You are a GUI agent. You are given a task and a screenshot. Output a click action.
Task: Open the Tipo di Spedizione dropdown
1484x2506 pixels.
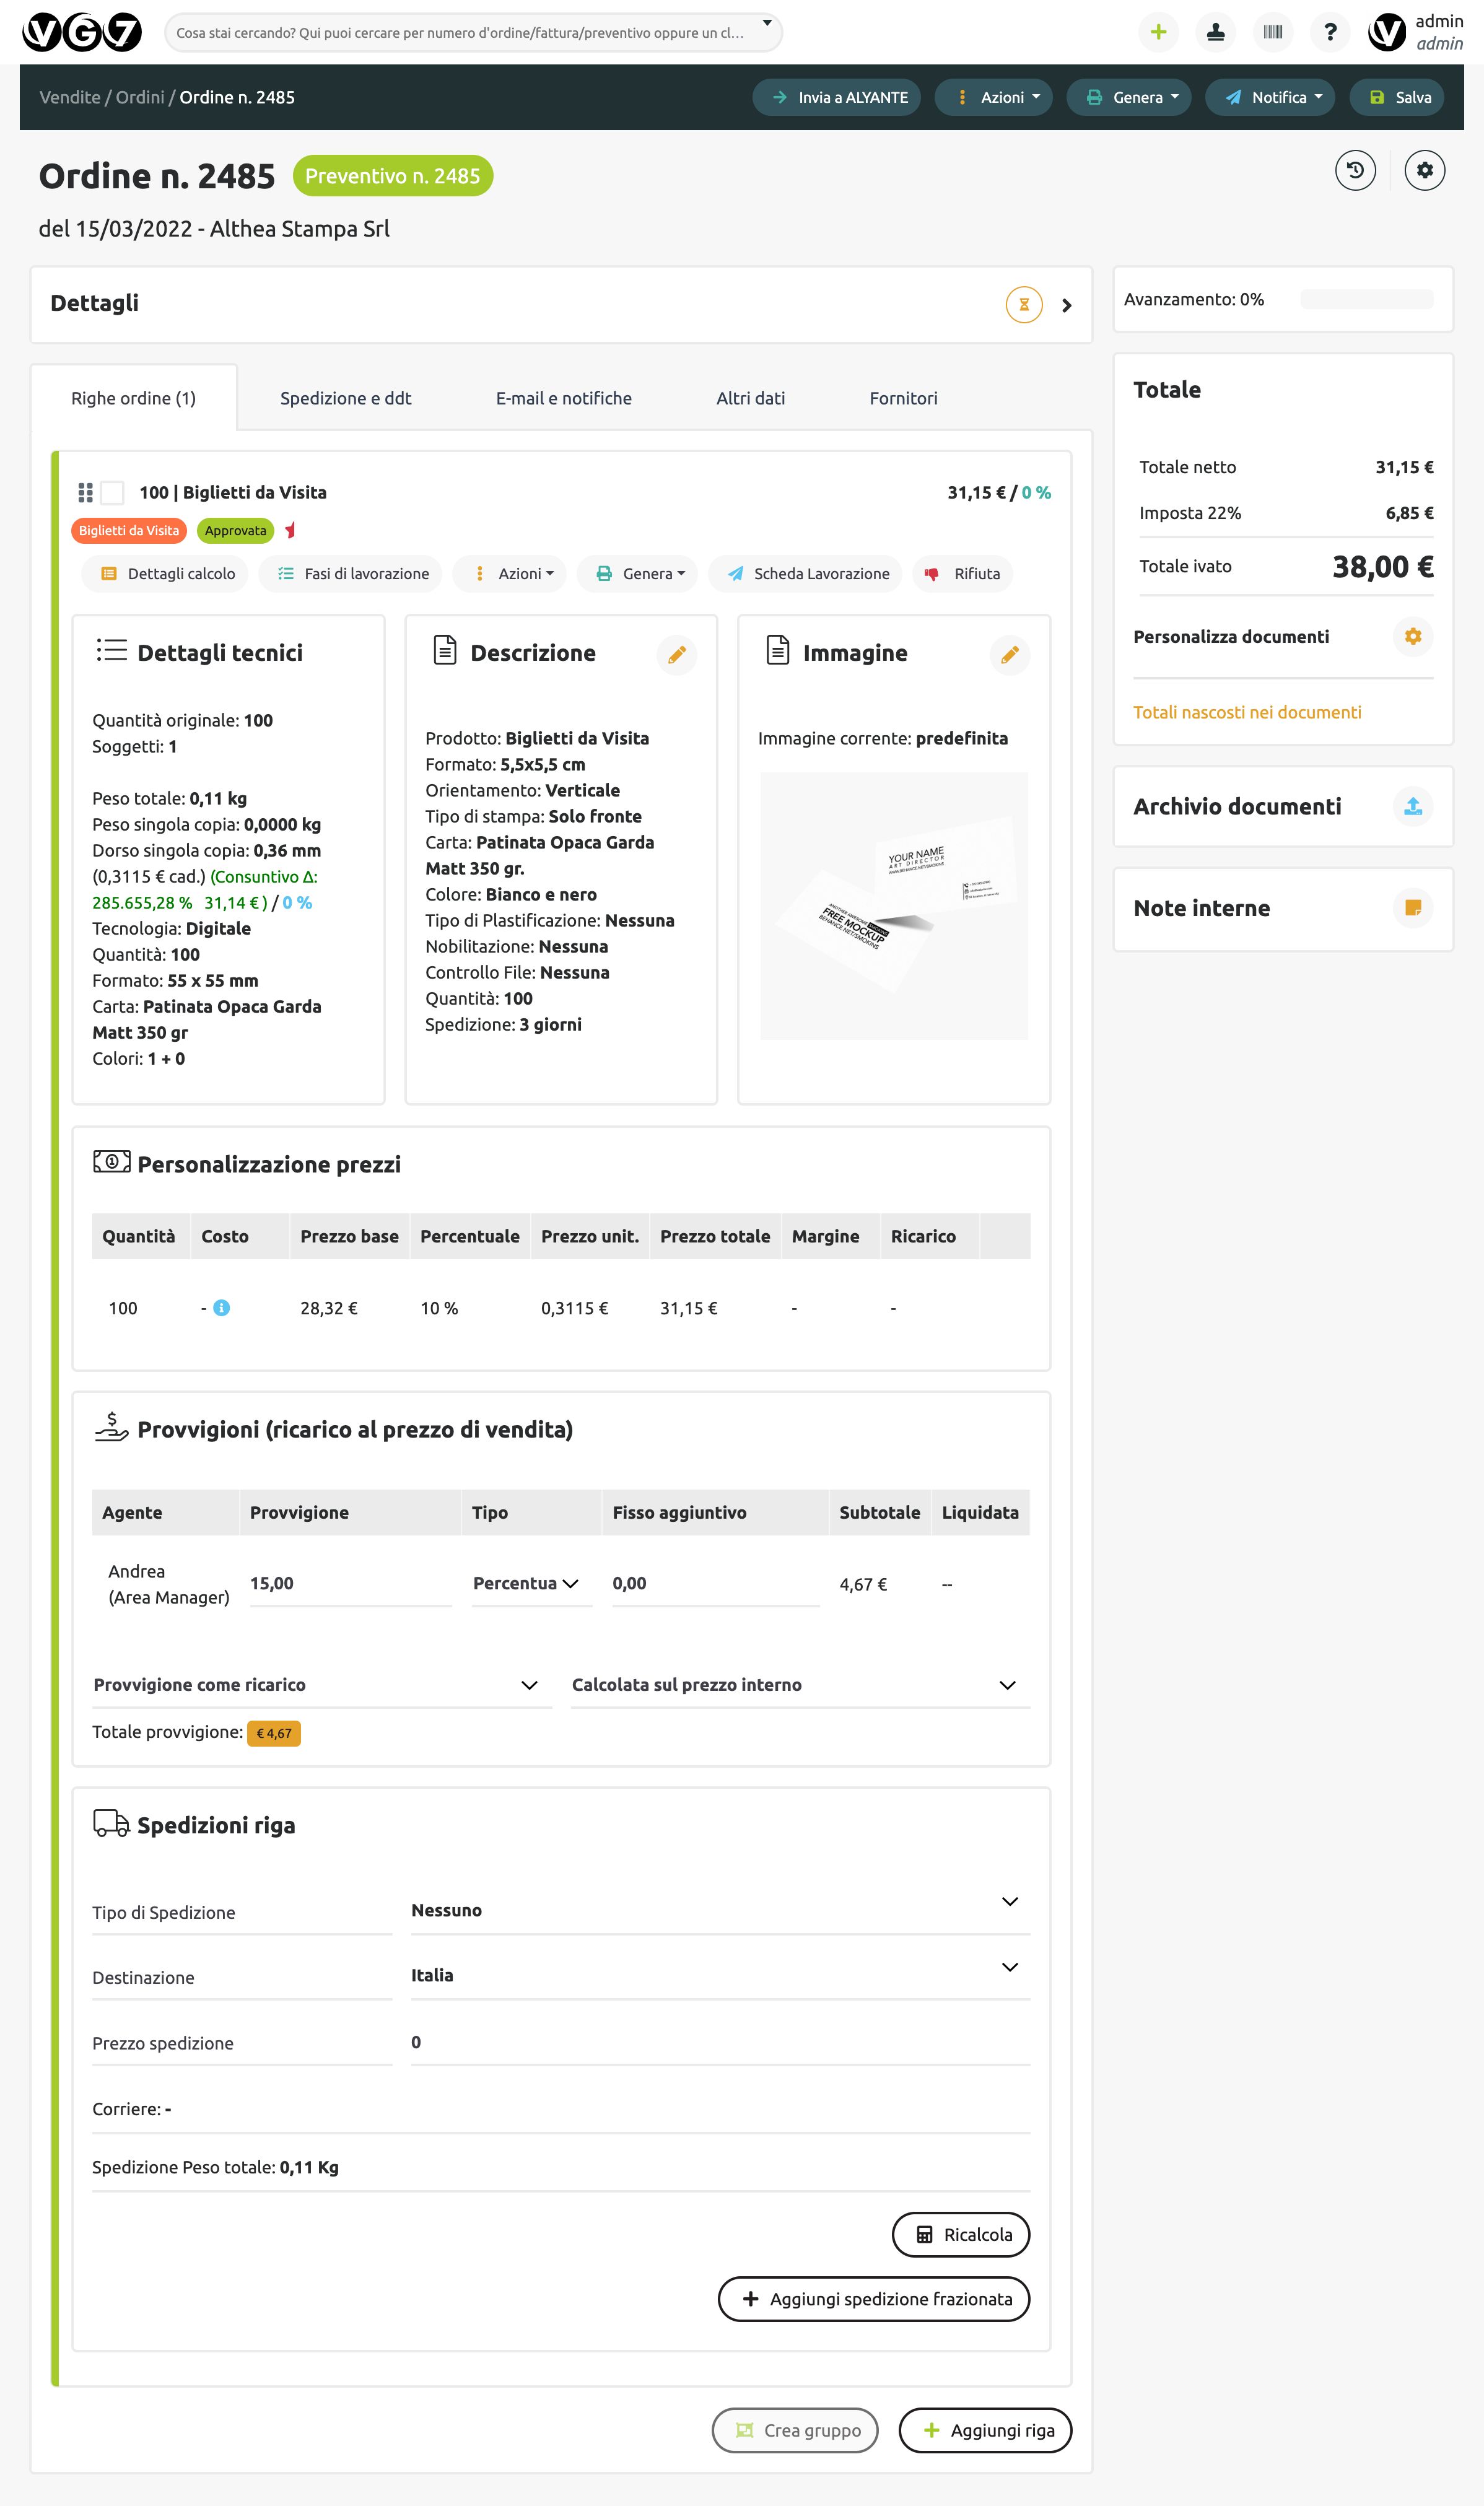click(719, 1909)
